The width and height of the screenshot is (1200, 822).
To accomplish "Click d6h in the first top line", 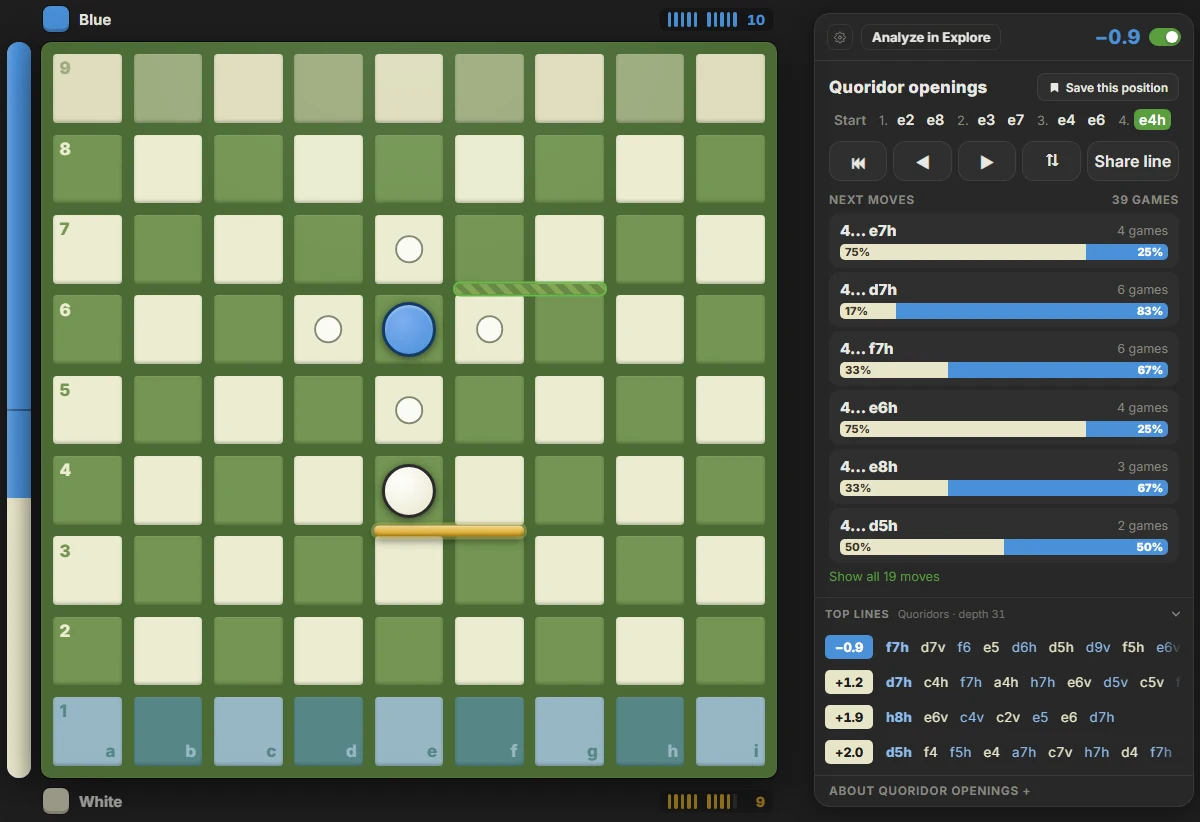I will click(x=1024, y=647).
